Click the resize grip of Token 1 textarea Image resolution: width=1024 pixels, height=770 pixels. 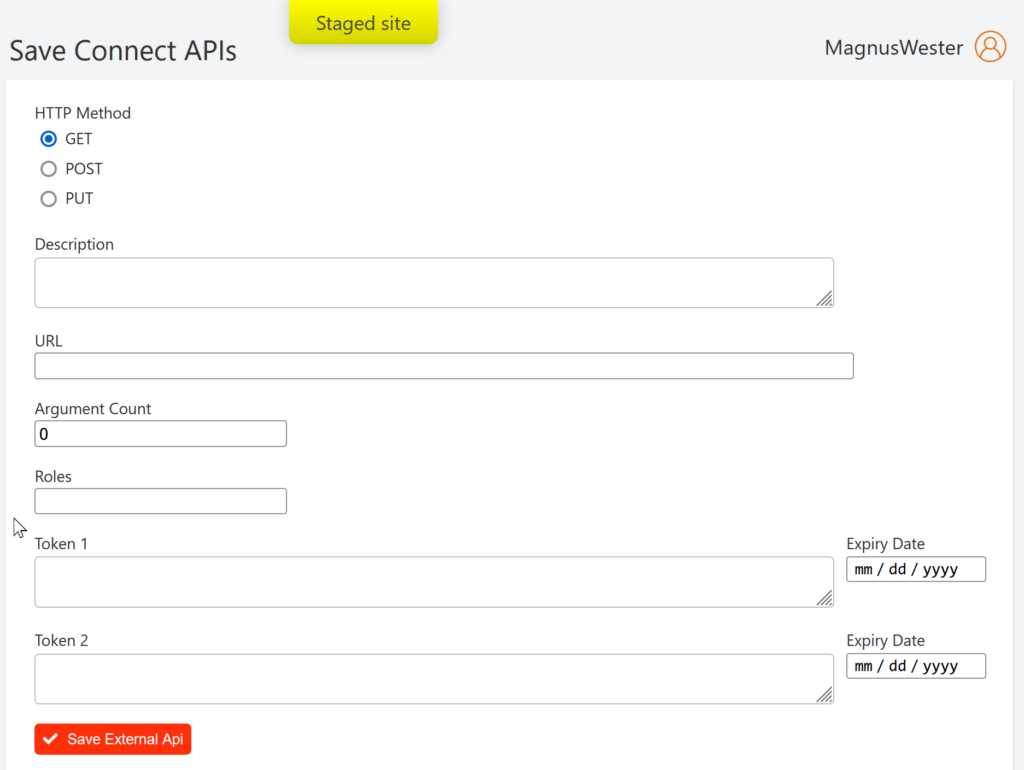[x=827, y=598]
